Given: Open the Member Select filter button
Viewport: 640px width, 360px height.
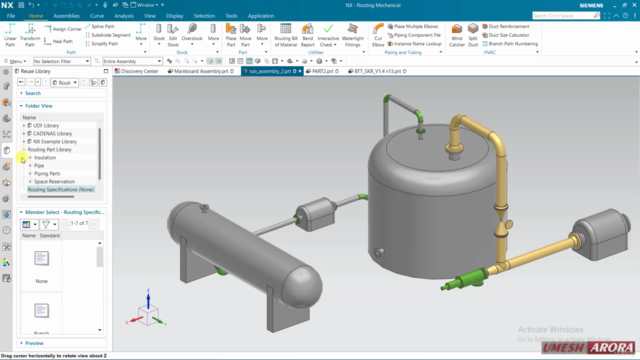Looking at the screenshot, I should click(x=49, y=224).
